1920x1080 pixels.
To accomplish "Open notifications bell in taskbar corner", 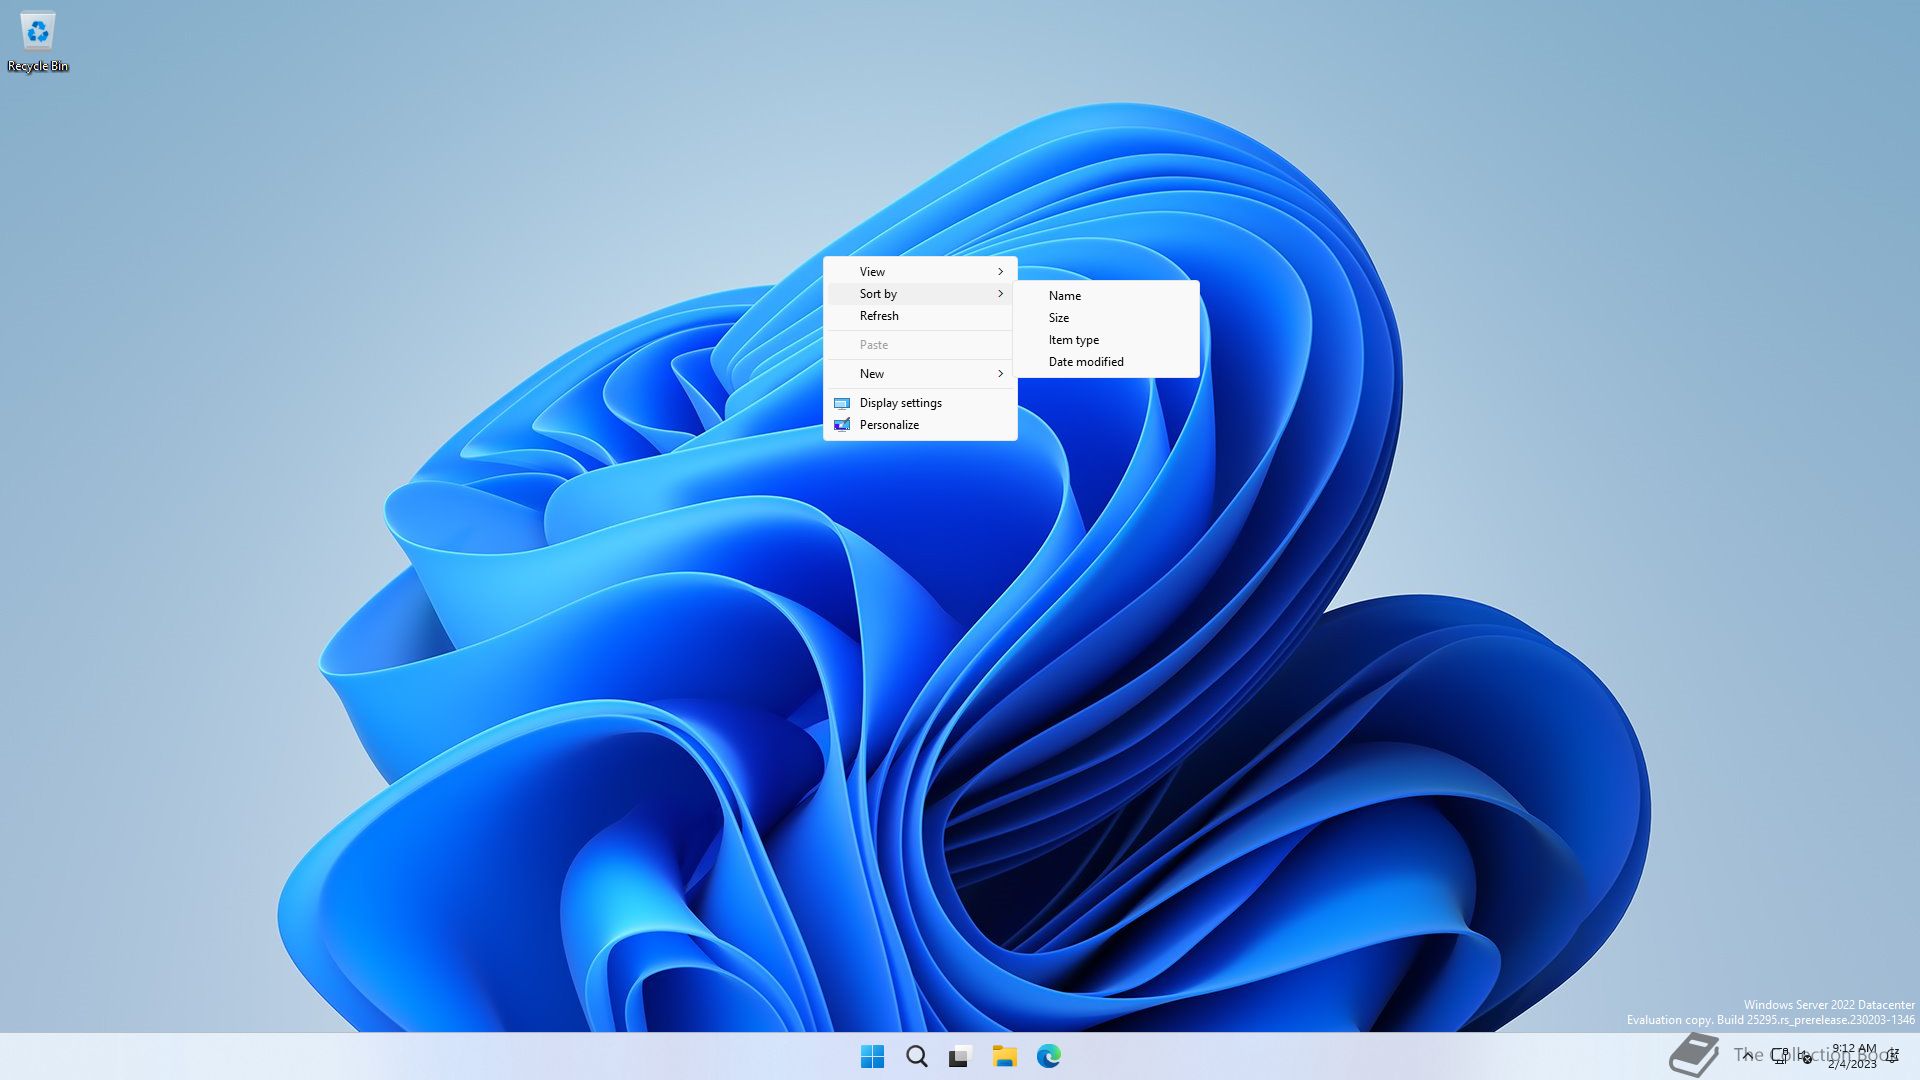I will 1892,1056.
